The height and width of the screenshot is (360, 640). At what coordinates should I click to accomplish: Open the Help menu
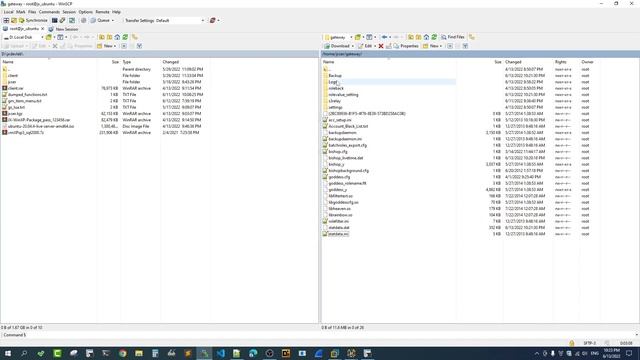click(x=116, y=12)
